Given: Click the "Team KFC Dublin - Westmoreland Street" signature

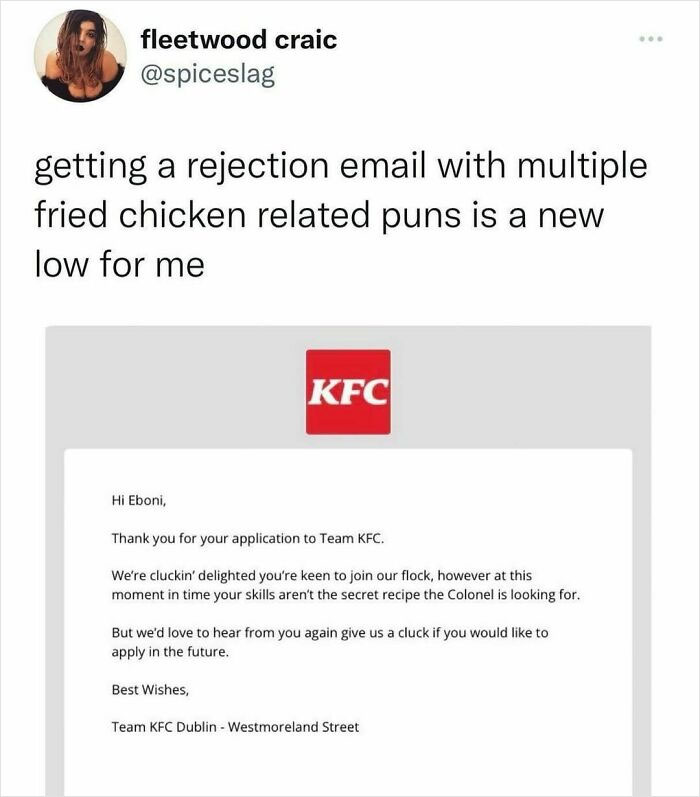Looking at the screenshot, I should [x=235, y=727].
